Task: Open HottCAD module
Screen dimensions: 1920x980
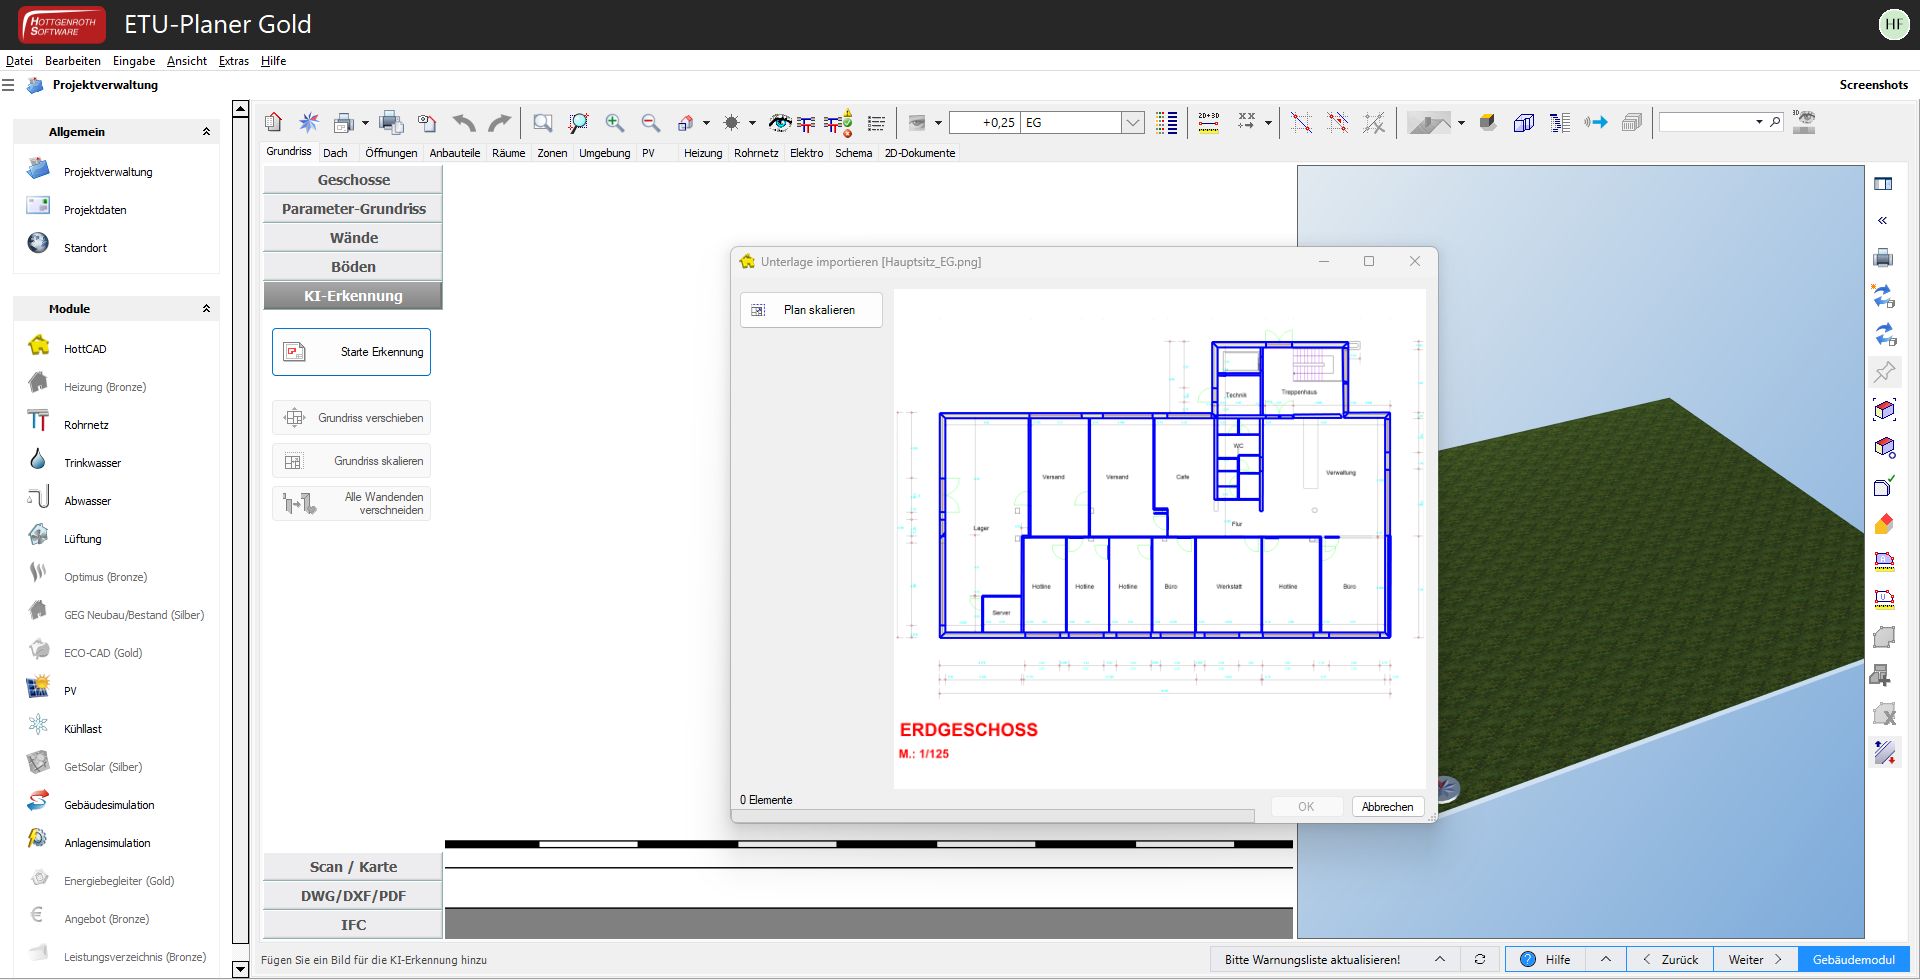Action: 84,349
